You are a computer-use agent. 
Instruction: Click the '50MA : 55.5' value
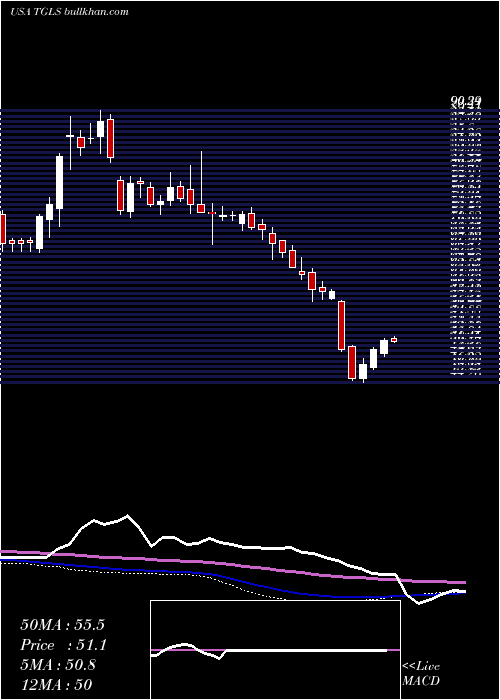coord(62,625)
